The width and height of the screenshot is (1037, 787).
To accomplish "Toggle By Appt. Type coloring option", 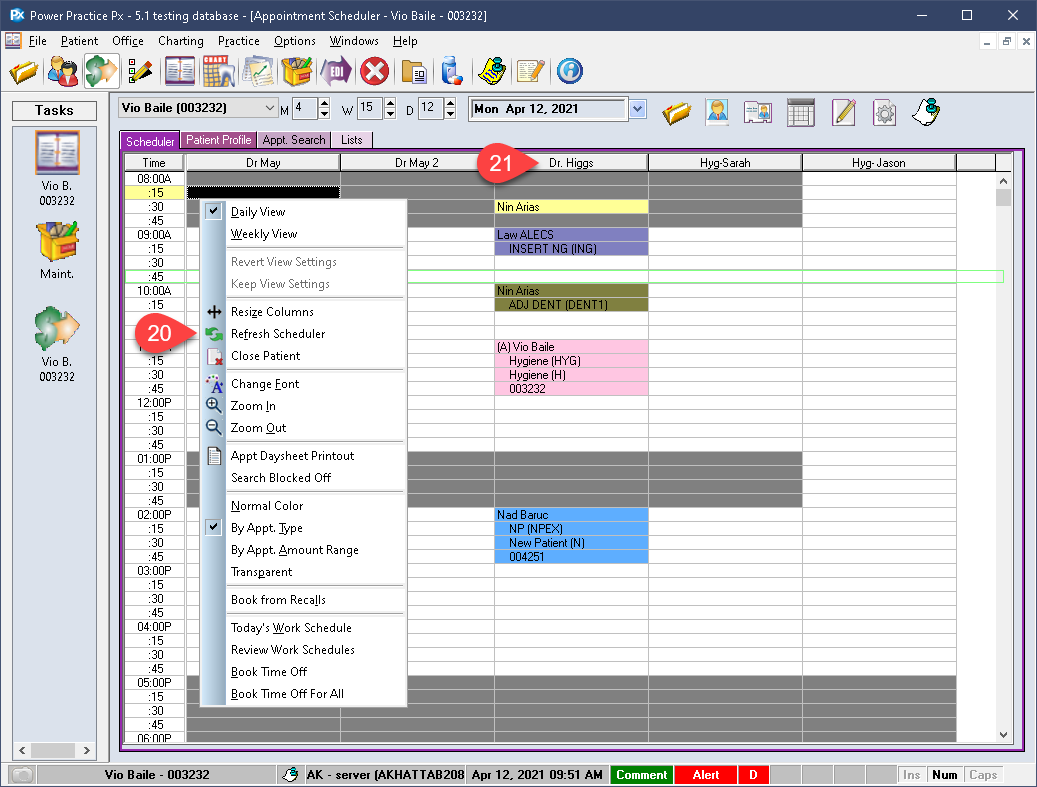I will tap(267, 528).
